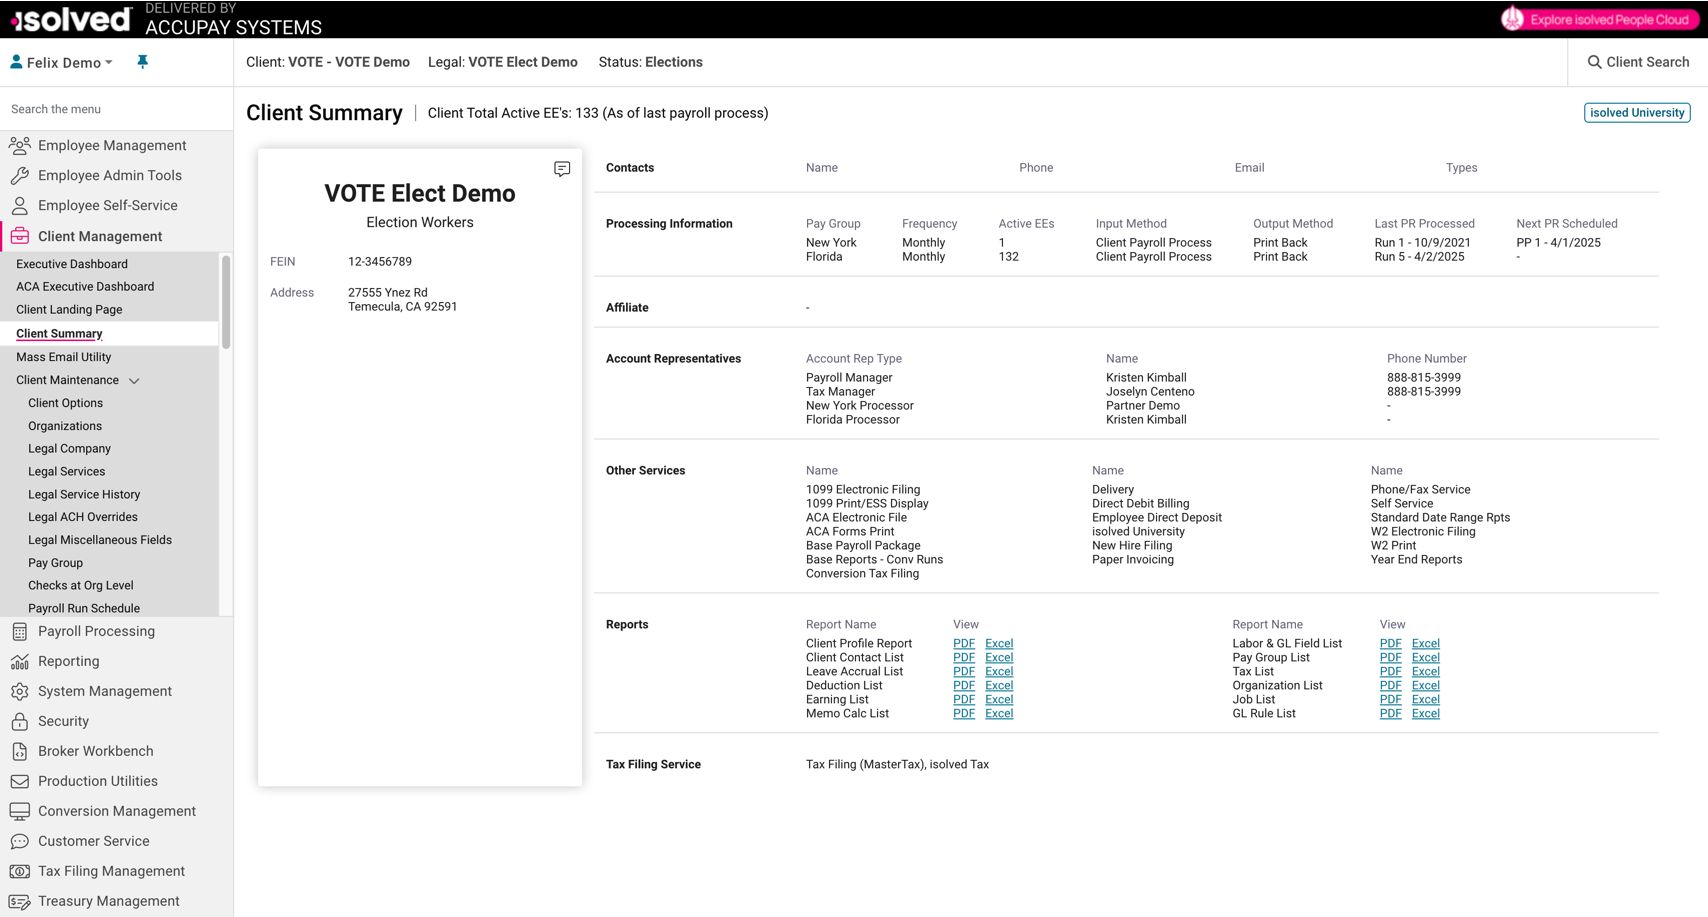The image size is (1708, 917).
Task: Open Tax List PDF link
Action: [x=1390, y=672]
